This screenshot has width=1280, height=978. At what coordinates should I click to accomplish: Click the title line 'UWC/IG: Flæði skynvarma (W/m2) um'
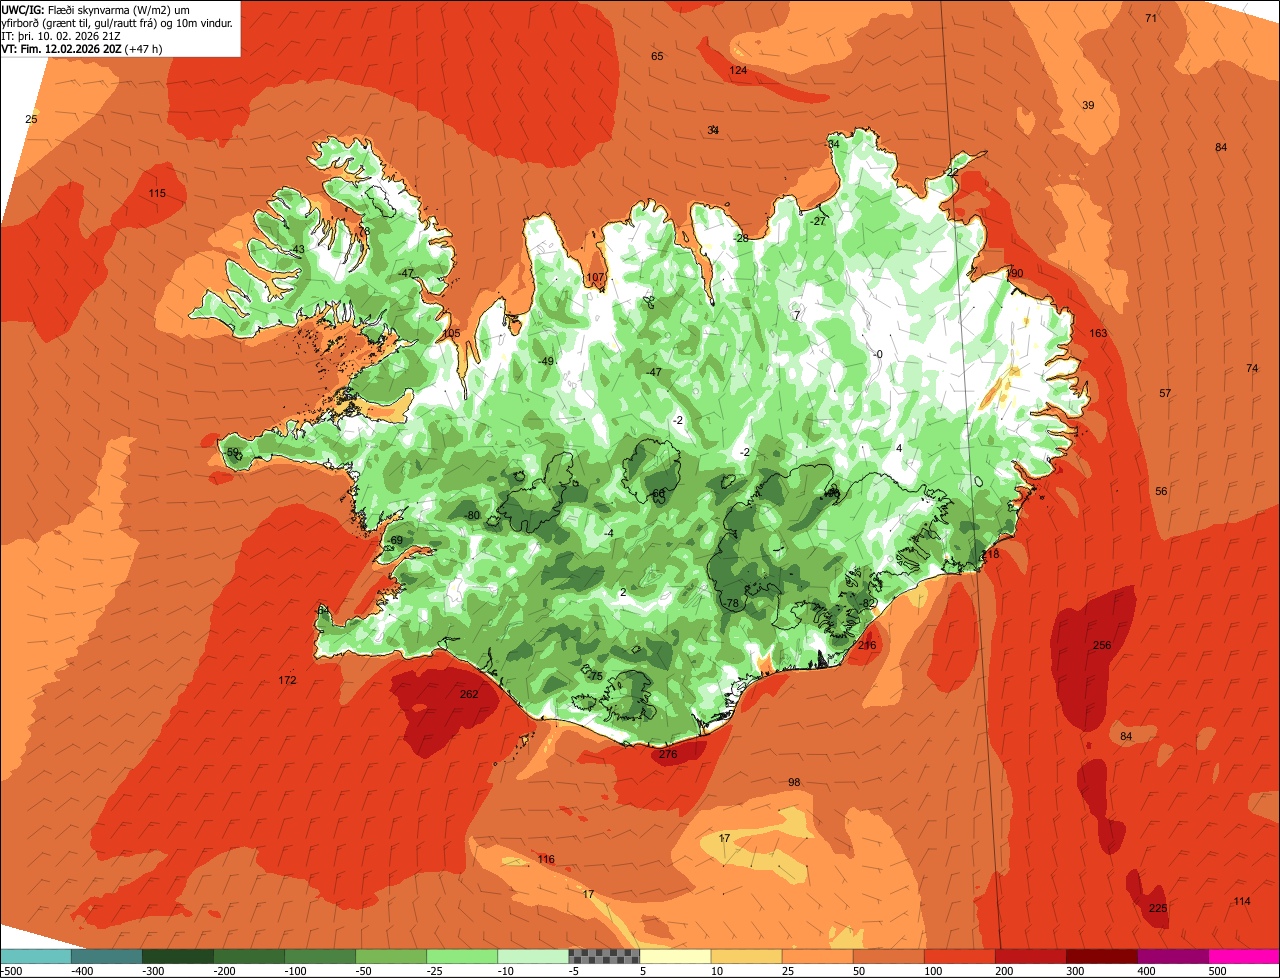[95, 8]
